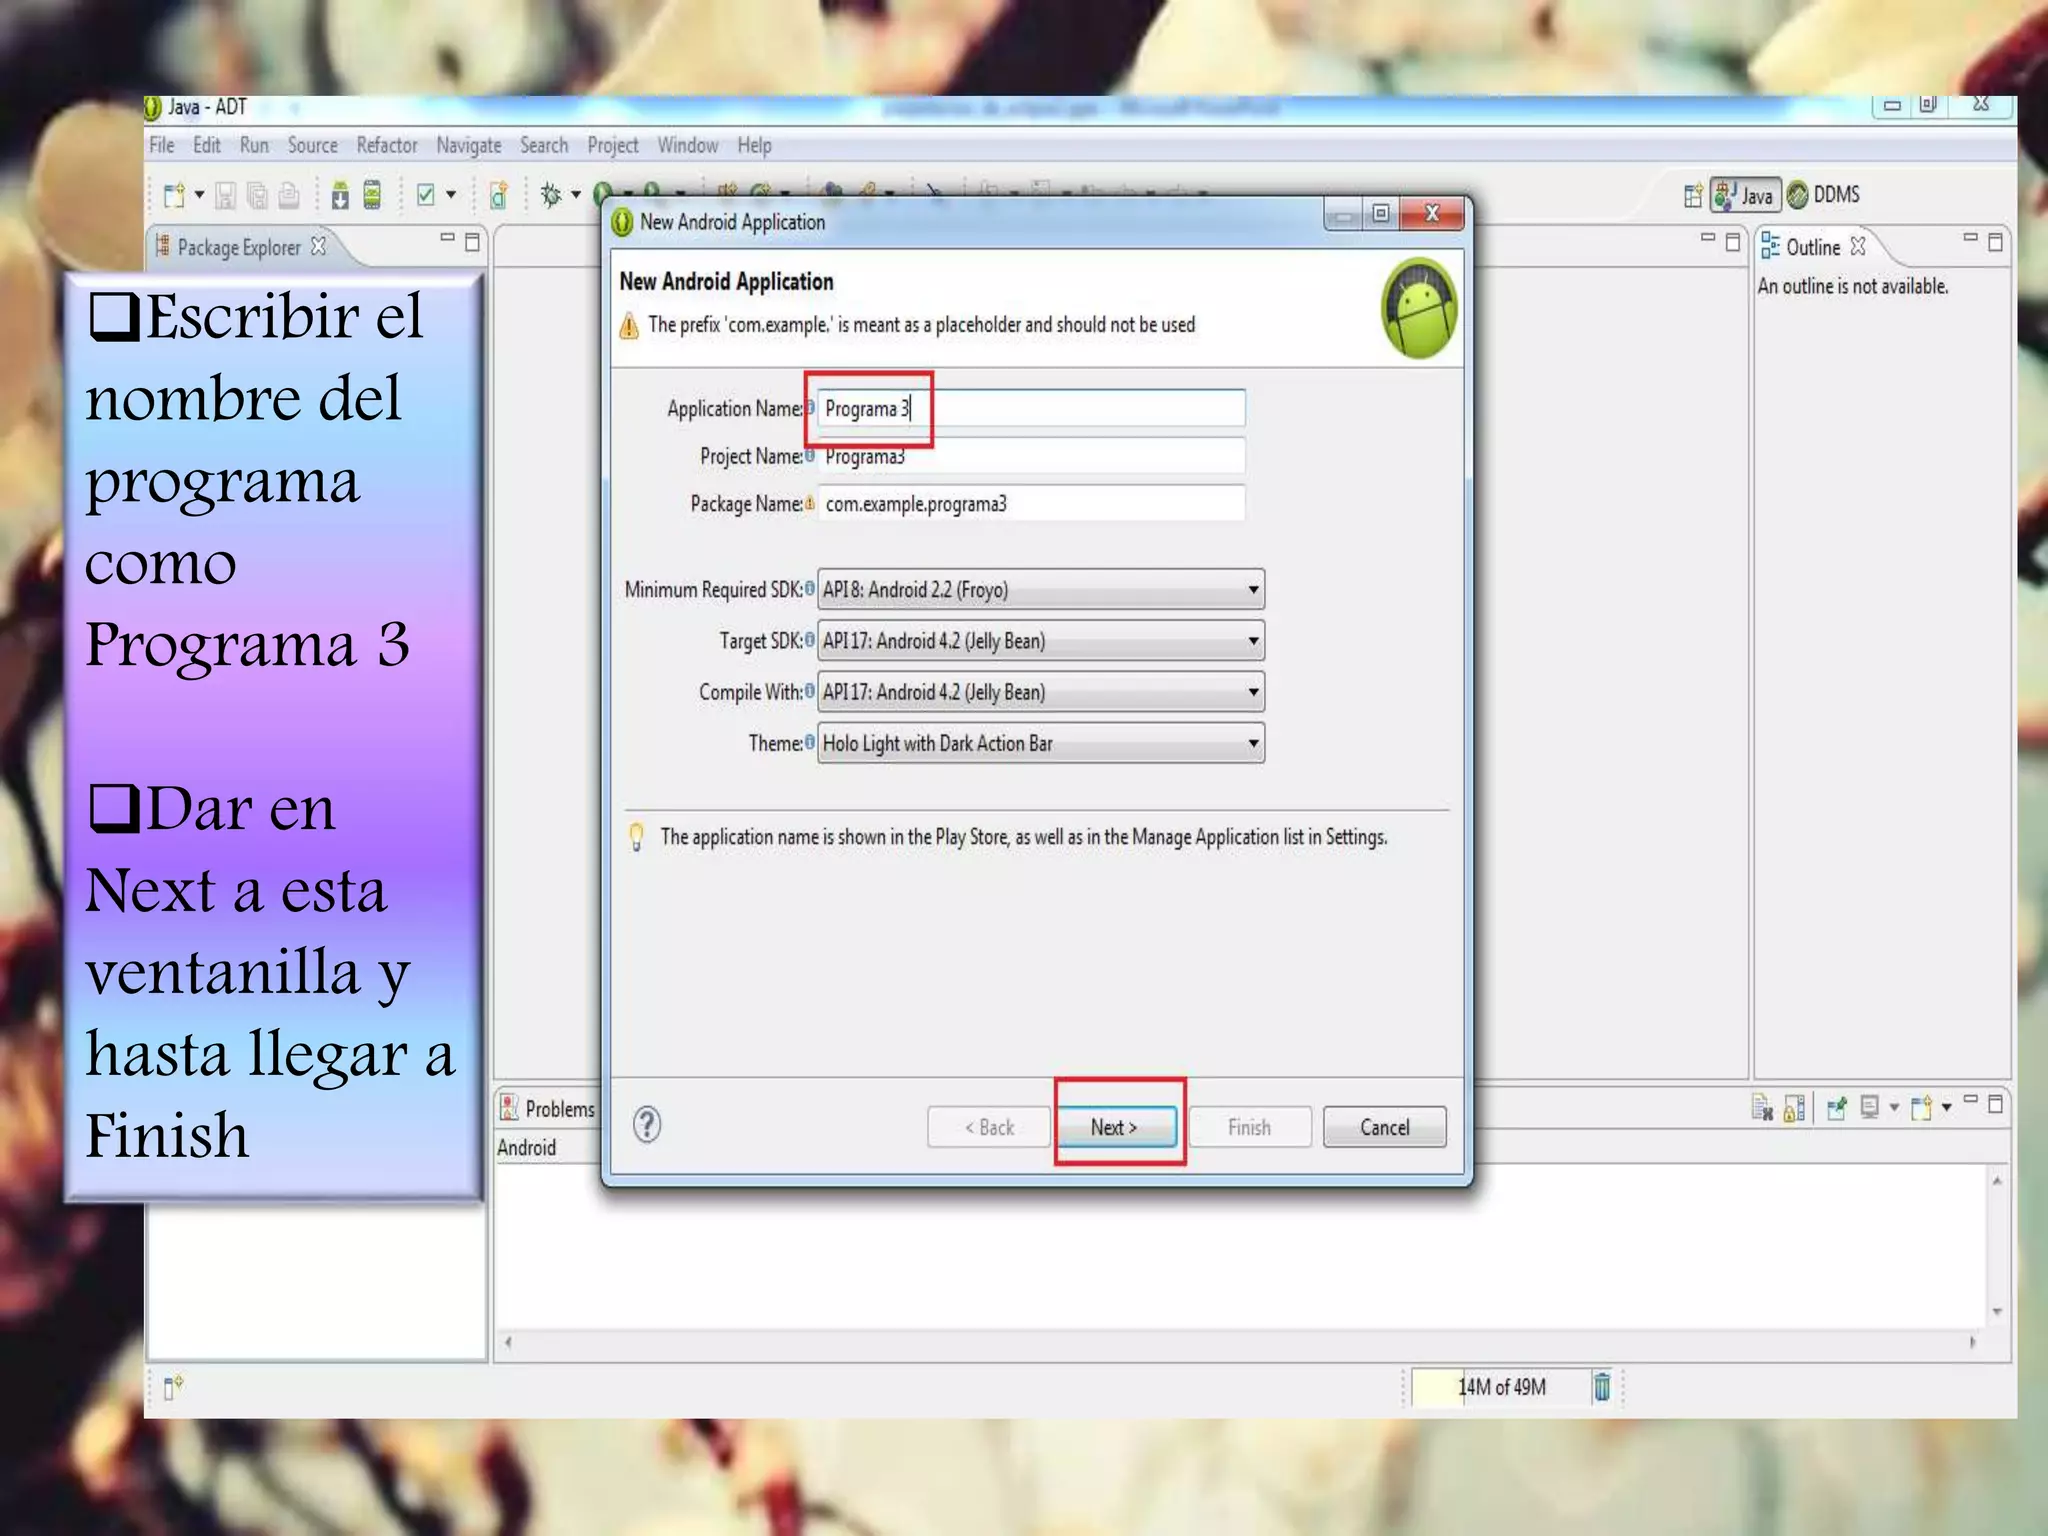Click the Android Lint check icon

coord(426,195)
